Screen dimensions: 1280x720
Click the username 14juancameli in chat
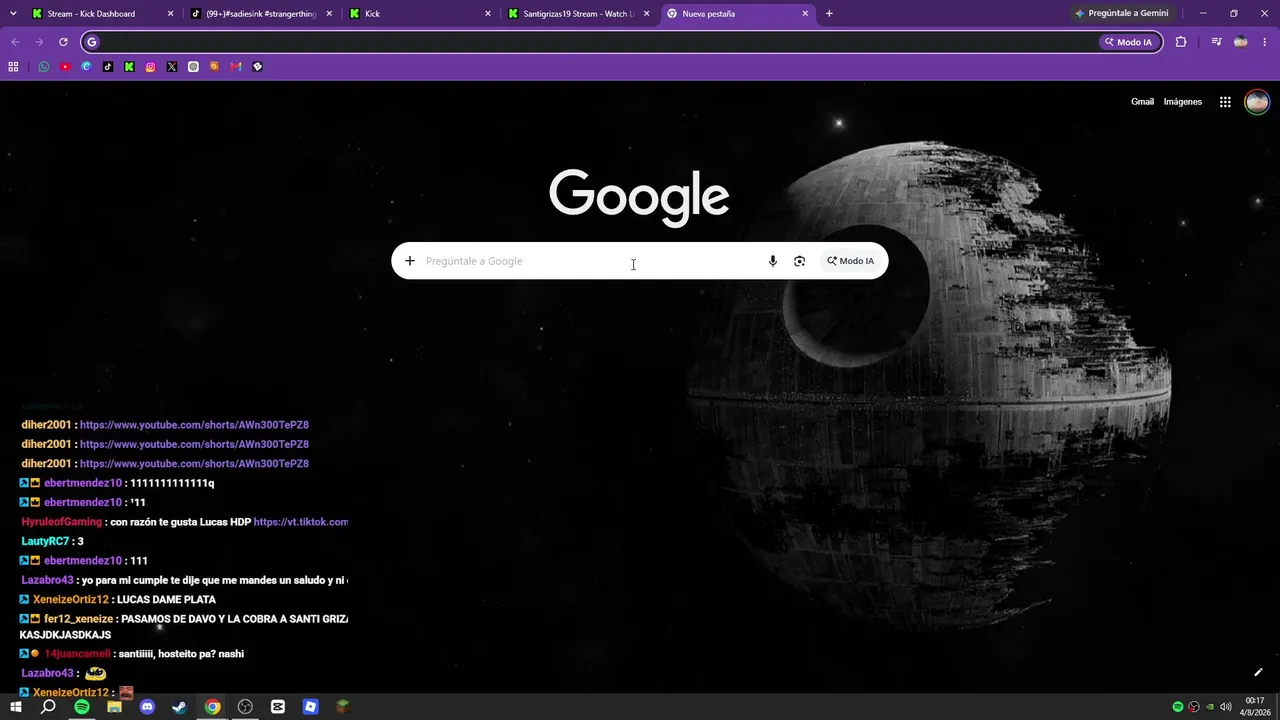coord(77,654)
